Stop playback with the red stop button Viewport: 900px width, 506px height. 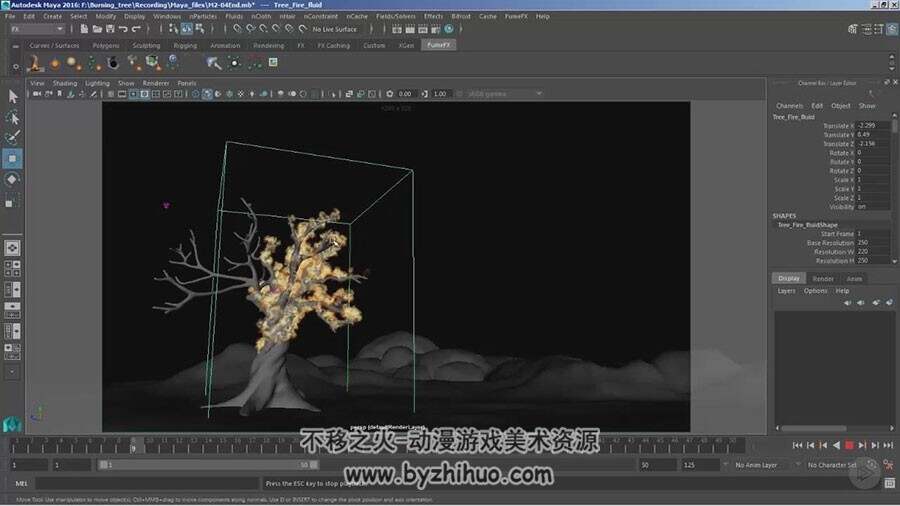[849, 445]
